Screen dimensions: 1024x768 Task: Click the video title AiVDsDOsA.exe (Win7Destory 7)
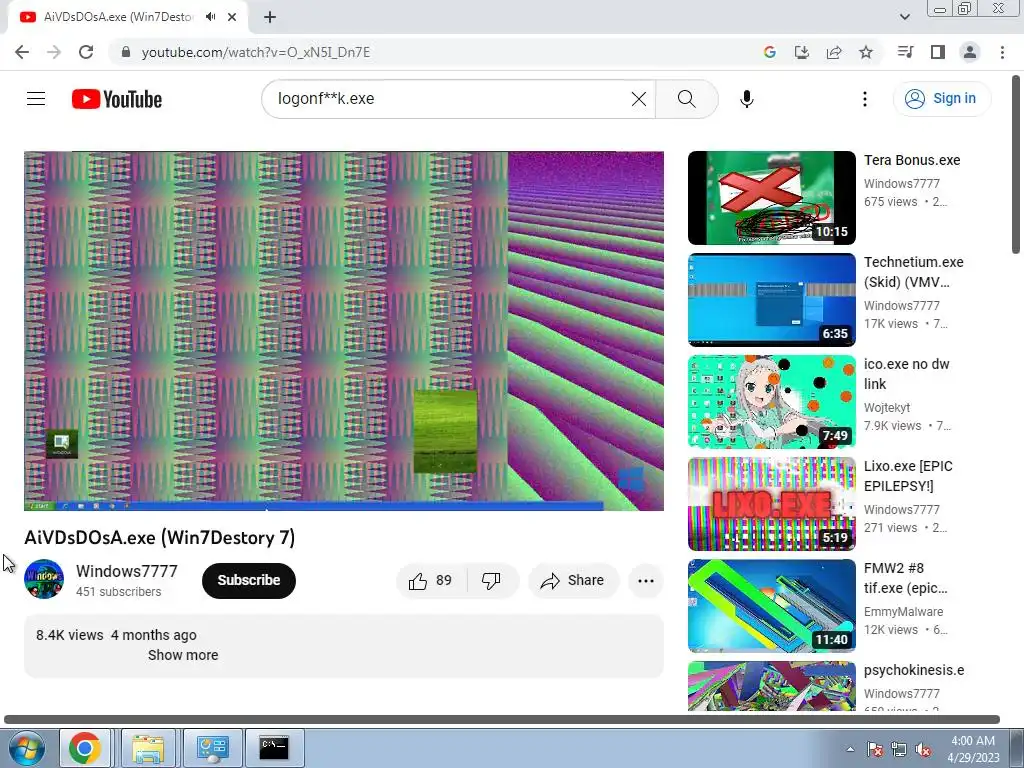point(160,537)
